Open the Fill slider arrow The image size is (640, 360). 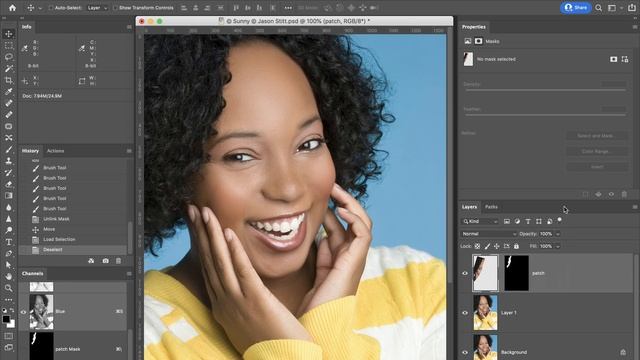[558, 246]
